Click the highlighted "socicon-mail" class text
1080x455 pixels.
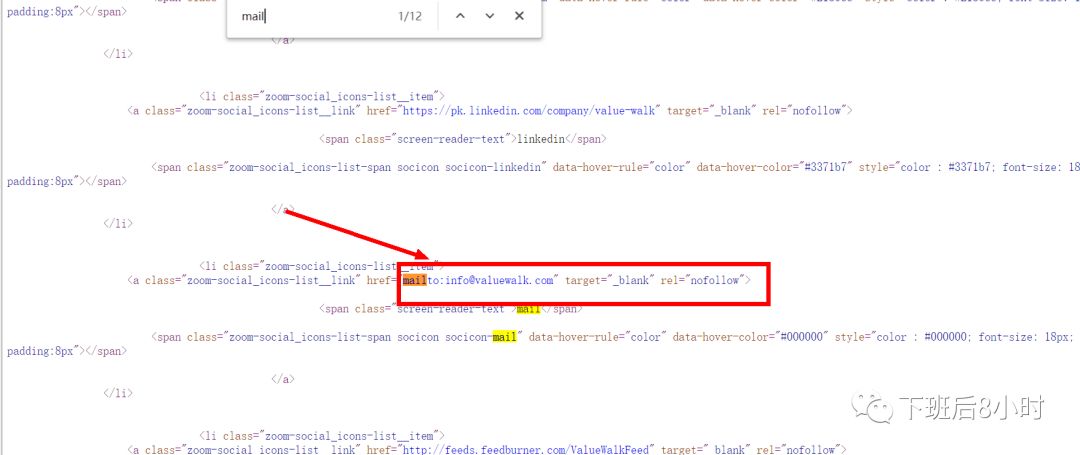pyautogui.click(x=481, y=337)
